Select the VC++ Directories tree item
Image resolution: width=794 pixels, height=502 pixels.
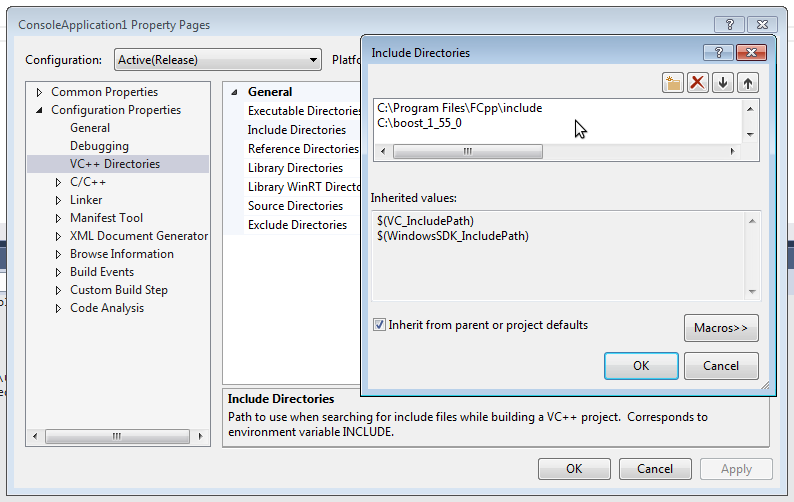(x=114, y=164)
